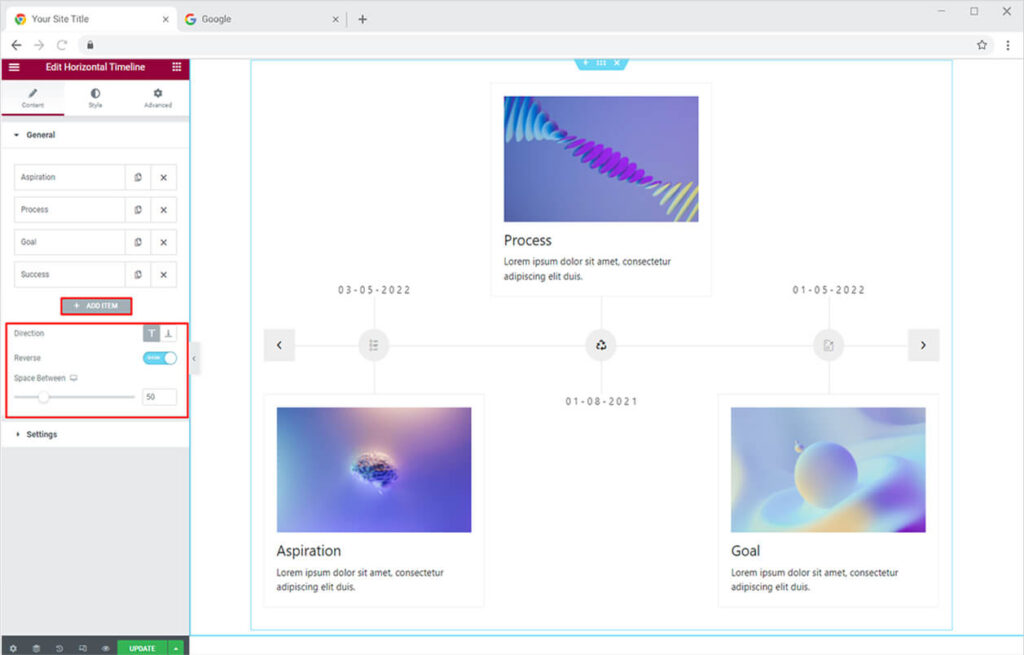Click the preview eye icon
The height and width of the screenshot is (655, 1024).
pyautogui.click(x=105, y=648)
